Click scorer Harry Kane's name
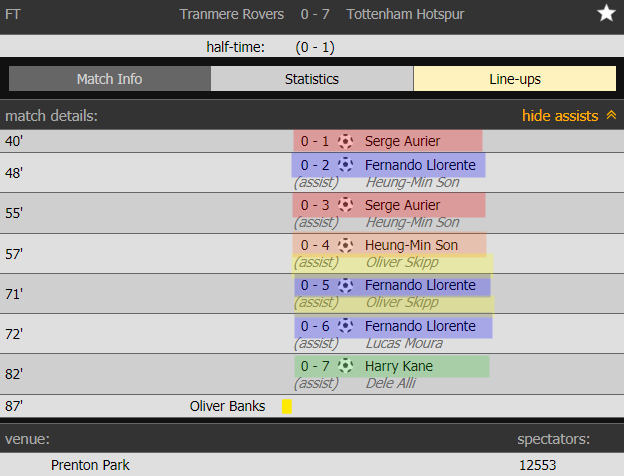This screenshot has height=476, width=624. click(399, 366)
